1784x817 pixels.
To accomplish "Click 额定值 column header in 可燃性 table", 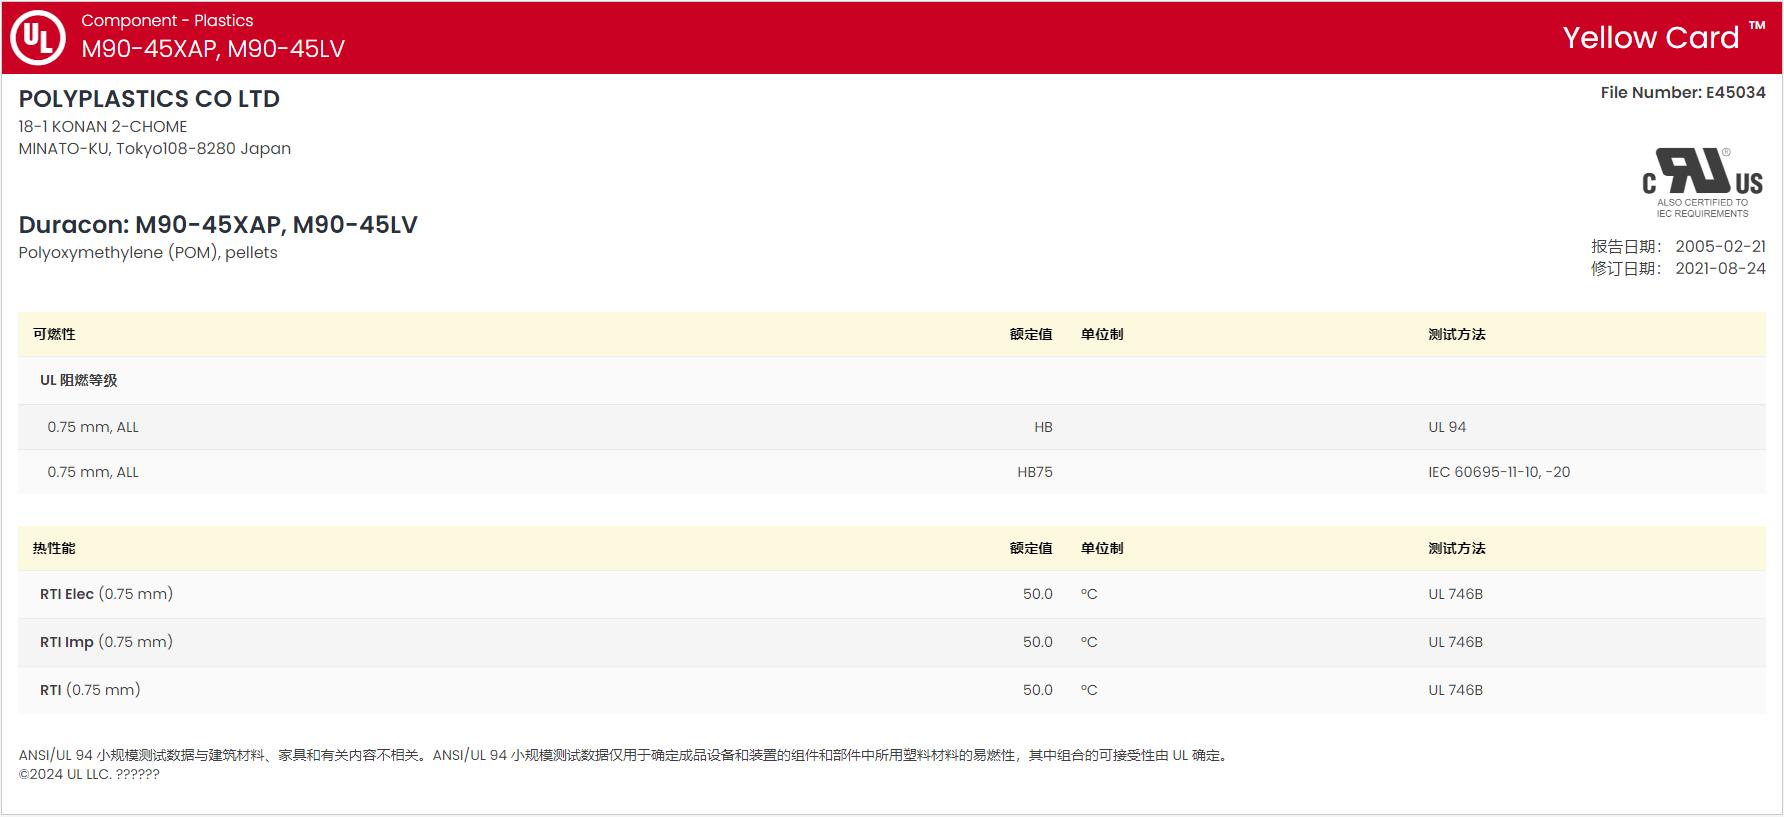I will coord(1031,334).
